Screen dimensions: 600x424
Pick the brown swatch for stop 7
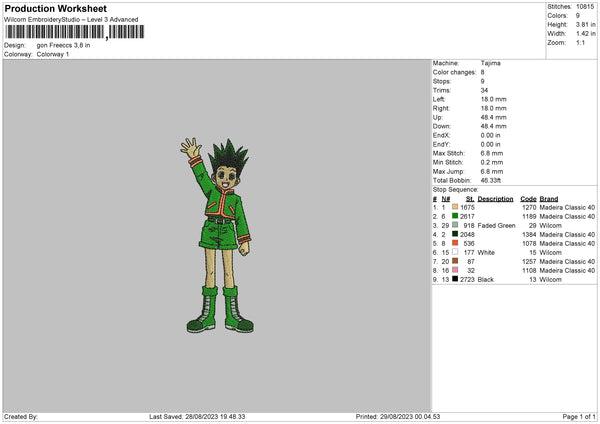(454, 261)
